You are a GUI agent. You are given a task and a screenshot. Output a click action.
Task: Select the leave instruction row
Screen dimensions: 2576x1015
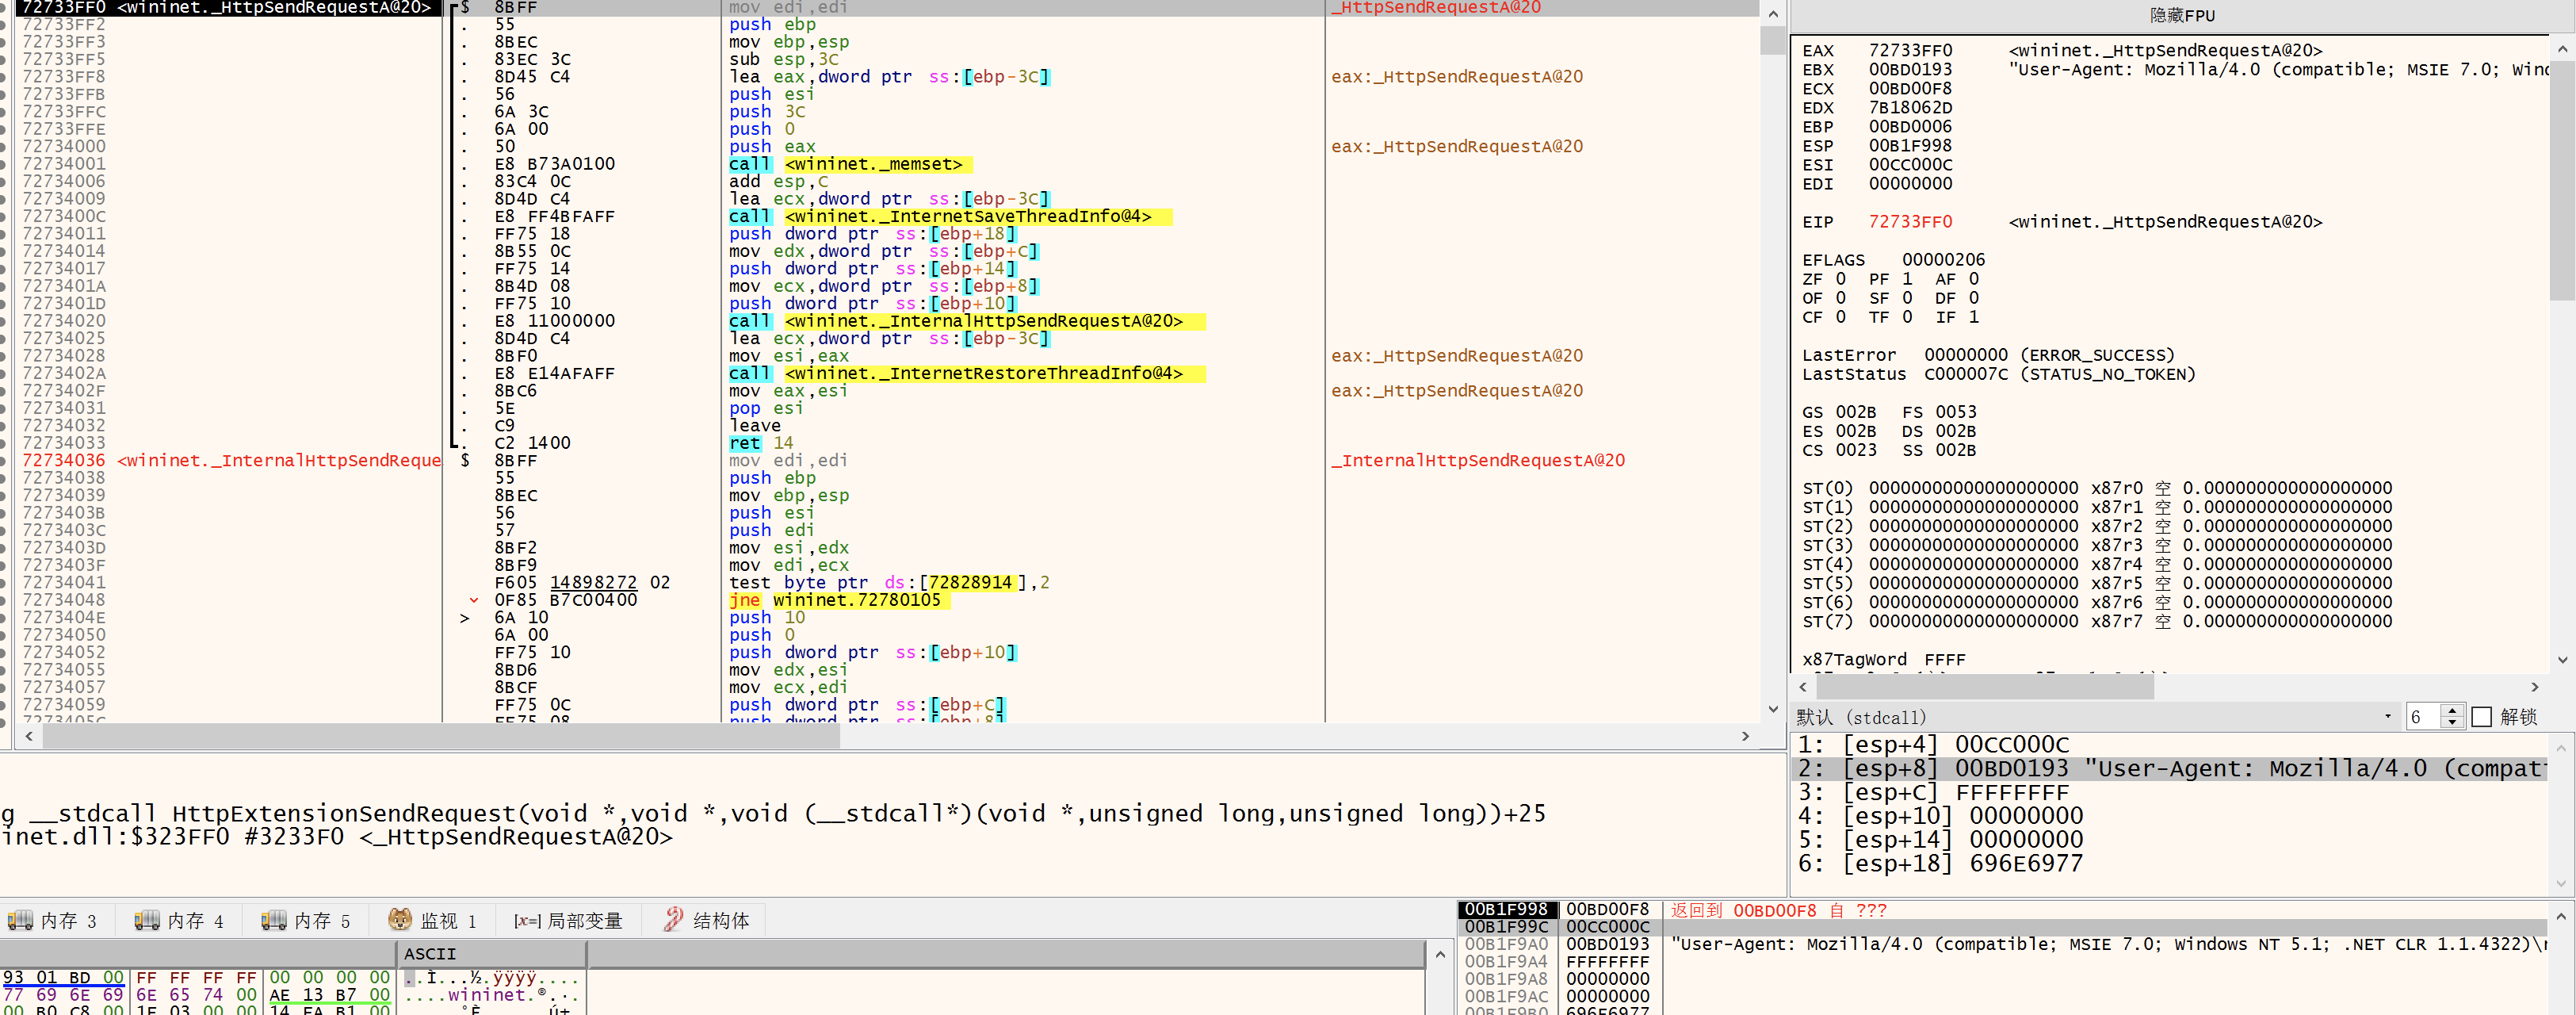(x=755, y=425)
